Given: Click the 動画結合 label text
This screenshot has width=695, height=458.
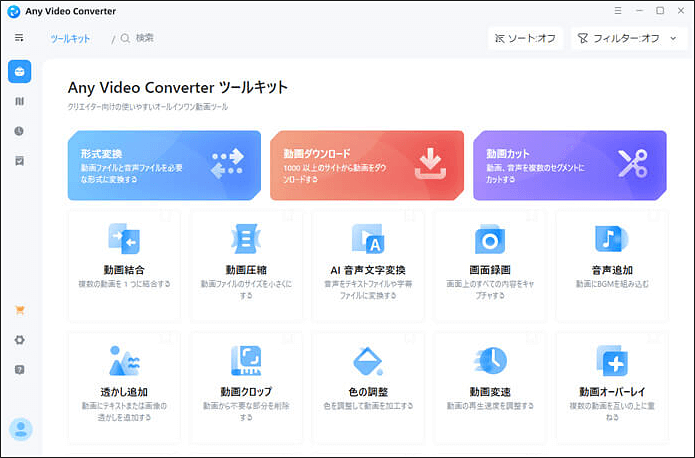Looking at the screenshot, I should tap(124, 270).
